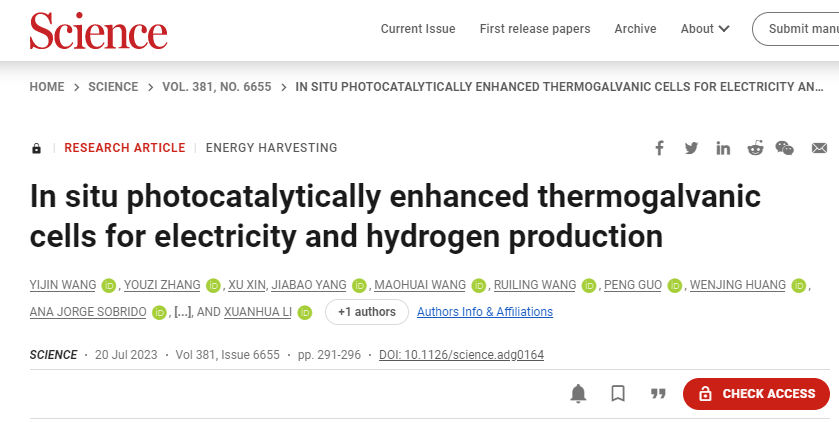Click the bell alert icon
This screenshot has width=839, height=422.
578,394
